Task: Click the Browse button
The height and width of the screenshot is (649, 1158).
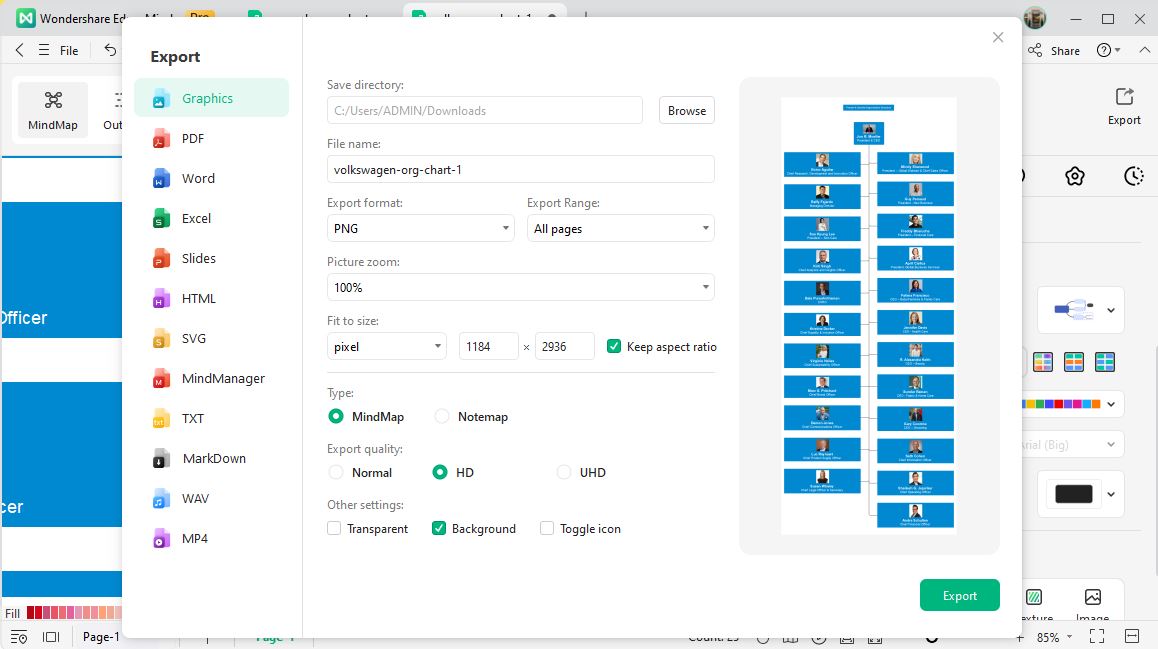Action: click(686, 110)
